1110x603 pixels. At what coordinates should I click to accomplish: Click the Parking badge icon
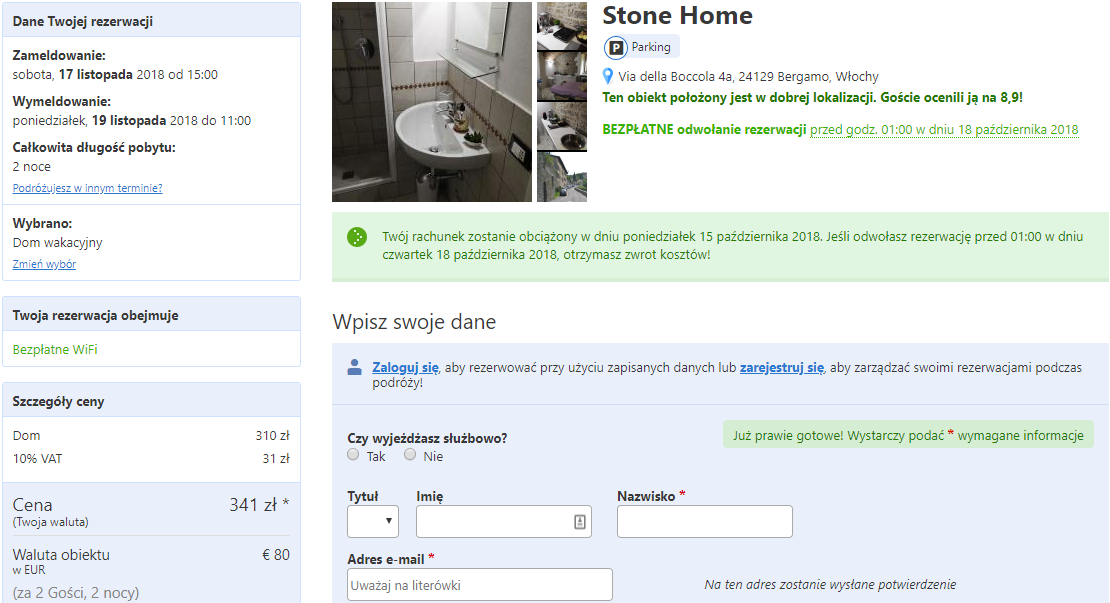coord(616,47)
